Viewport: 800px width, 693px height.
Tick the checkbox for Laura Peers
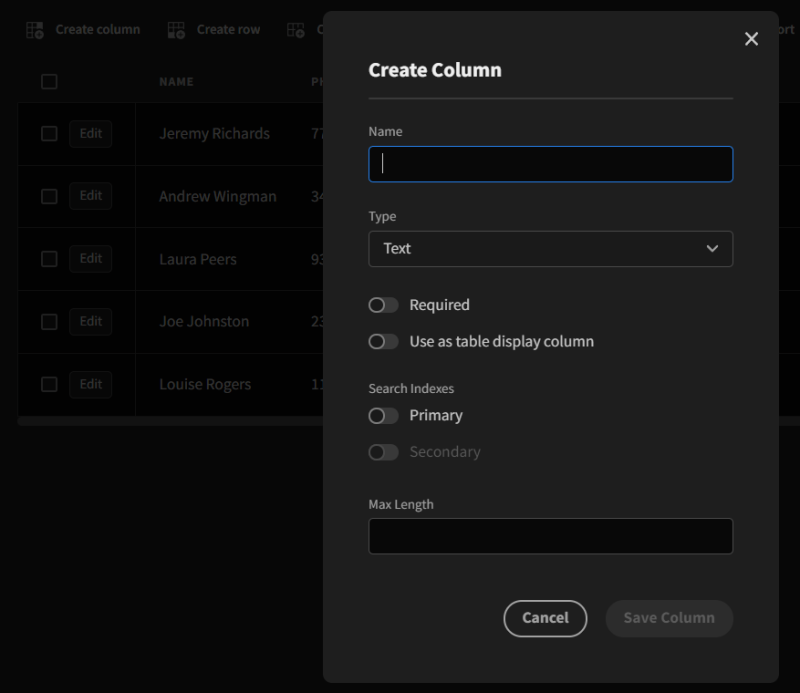click(49, 259)
